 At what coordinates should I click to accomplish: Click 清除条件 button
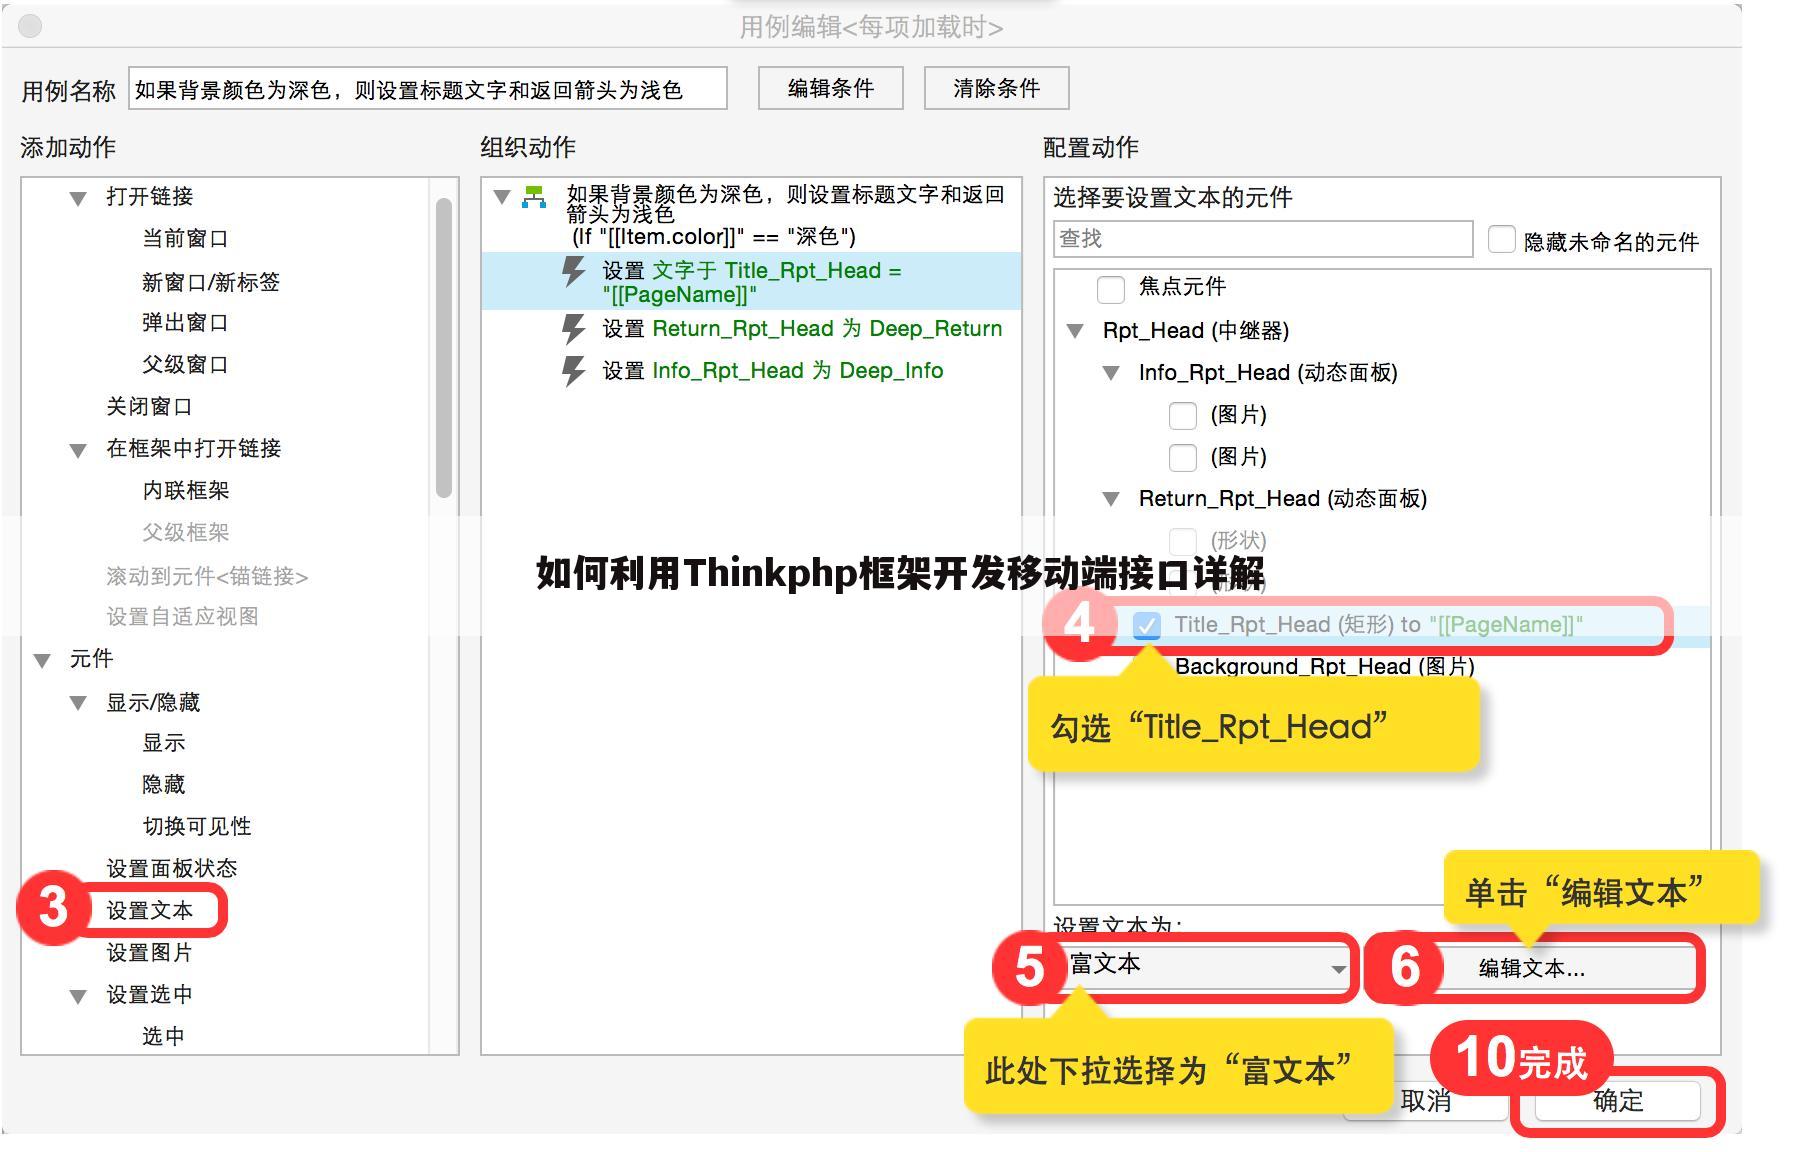point(997,88)
